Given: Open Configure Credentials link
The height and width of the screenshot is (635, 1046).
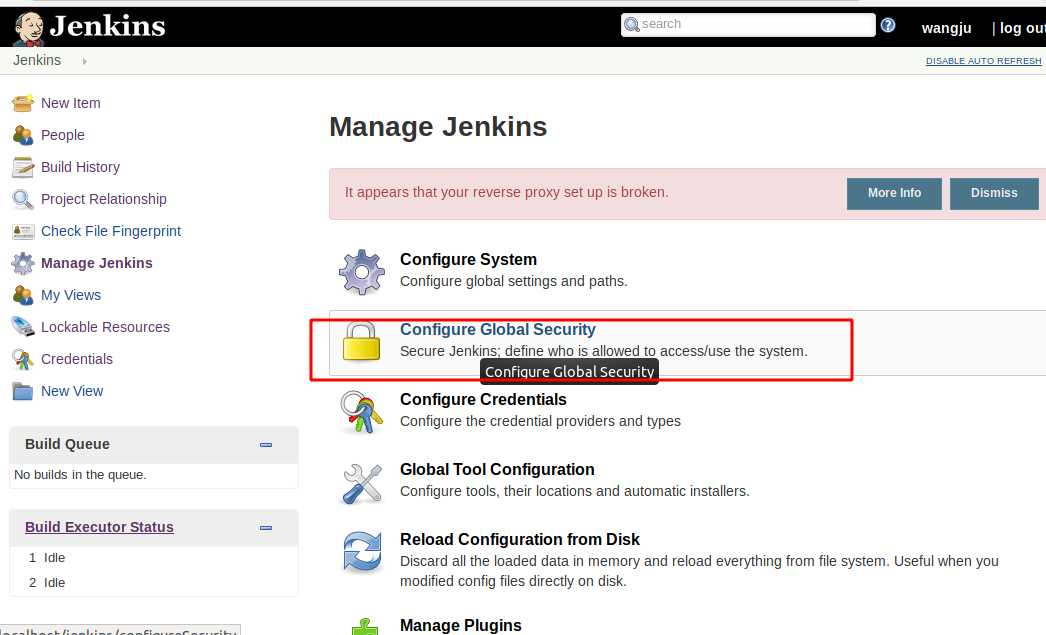Looking at the screenshot, I should point(483,400).
